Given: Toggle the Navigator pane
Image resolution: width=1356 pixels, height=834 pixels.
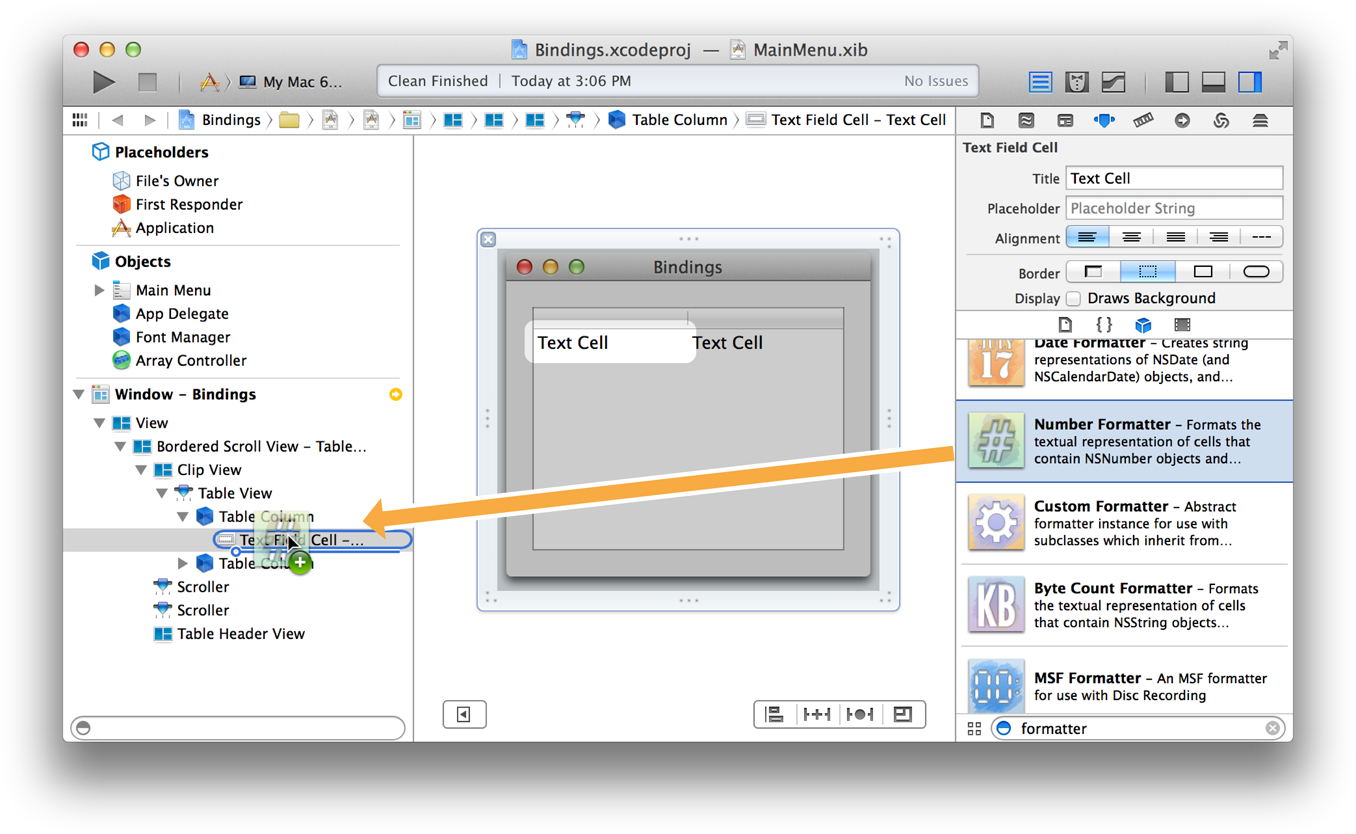Looking at the screenshot, I should pyautogui.click(x=1177, y=82).
